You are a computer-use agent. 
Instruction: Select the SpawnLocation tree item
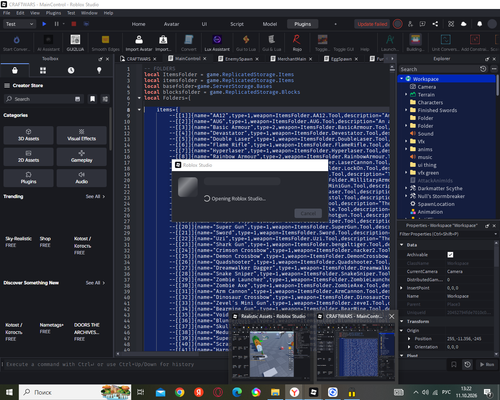point(436,204)
